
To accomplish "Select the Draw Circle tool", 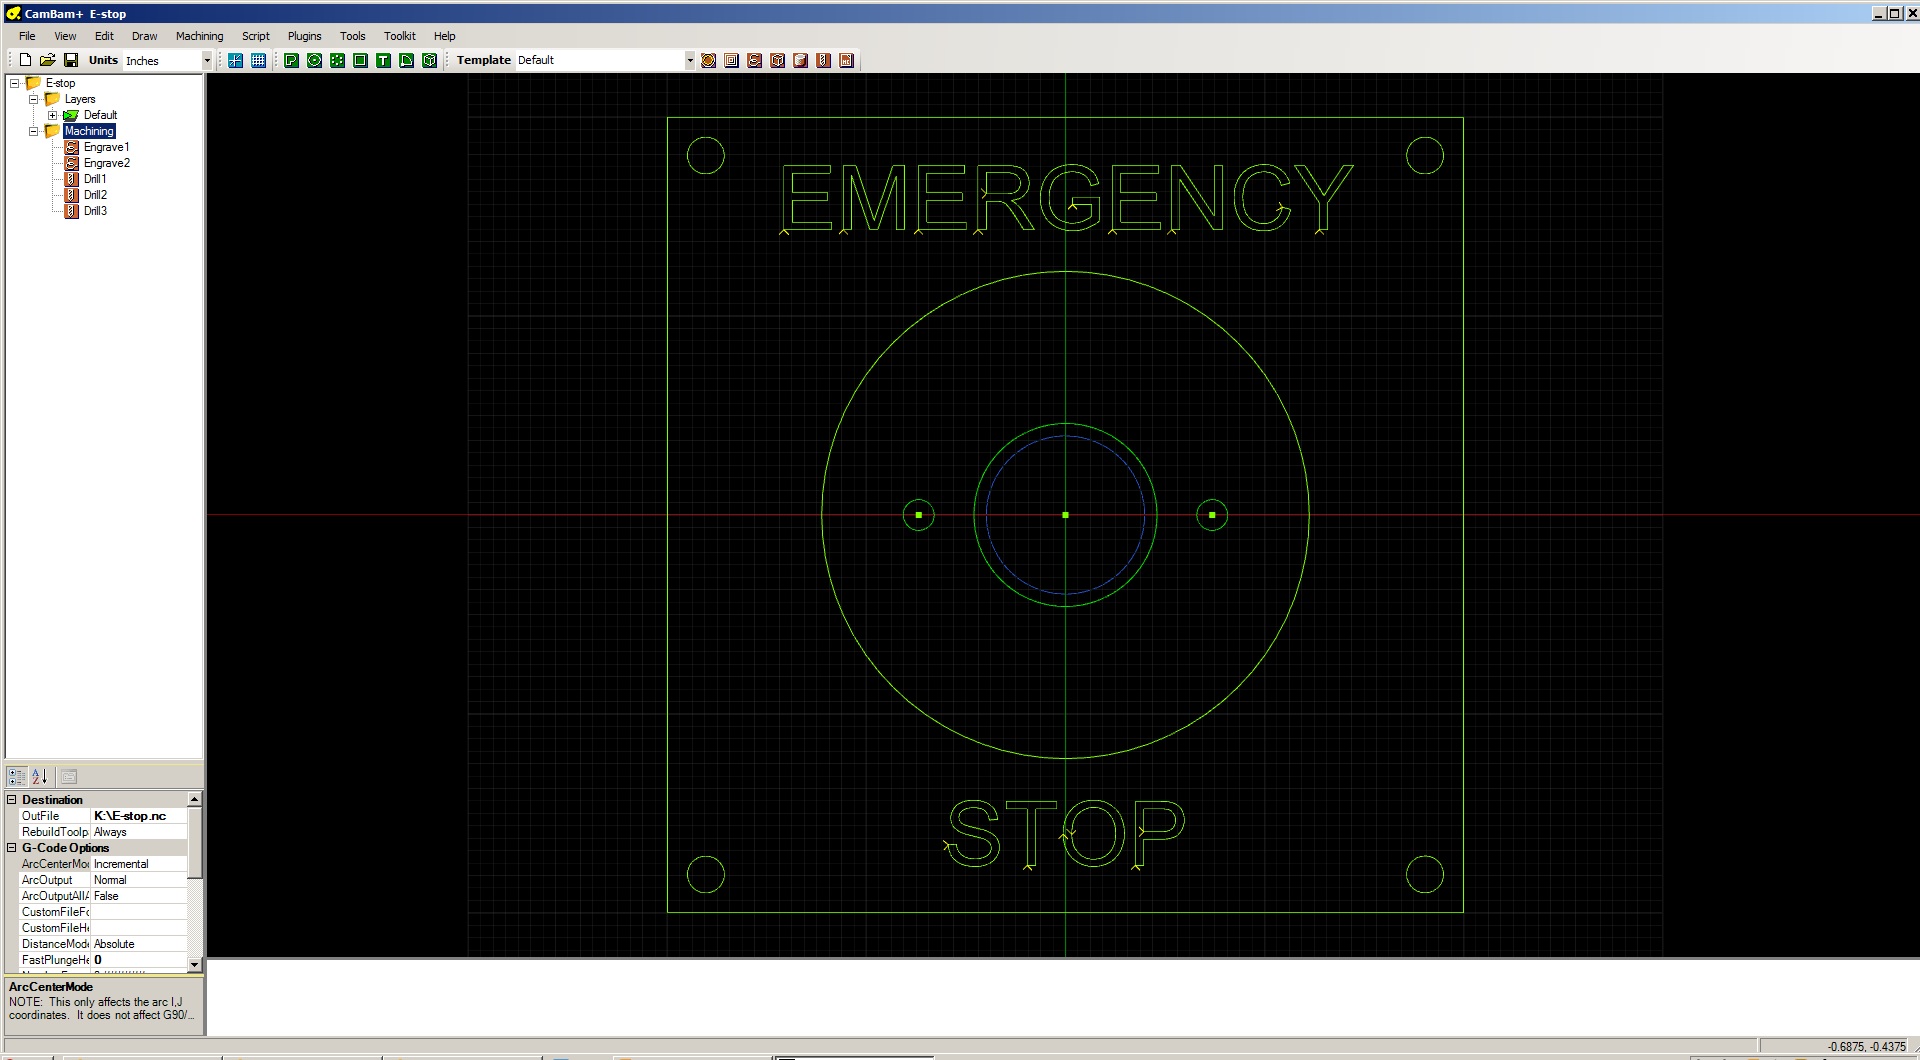I will 314,60.
